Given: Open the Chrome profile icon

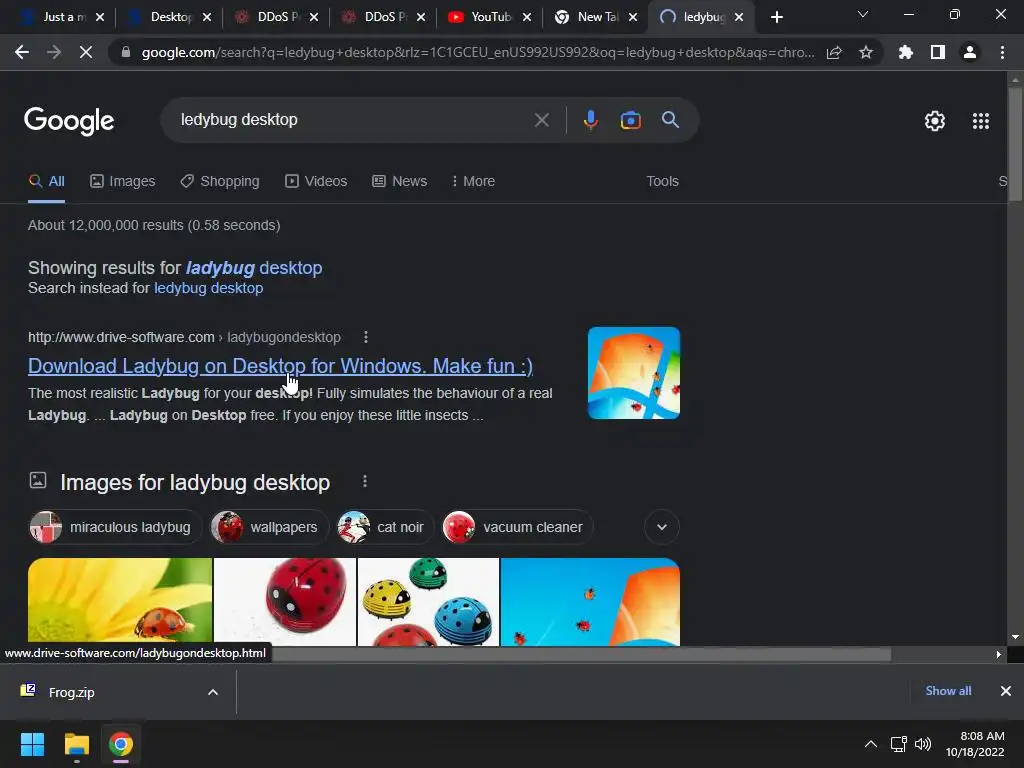Looking at the screenshot, I should coord(970,52).
